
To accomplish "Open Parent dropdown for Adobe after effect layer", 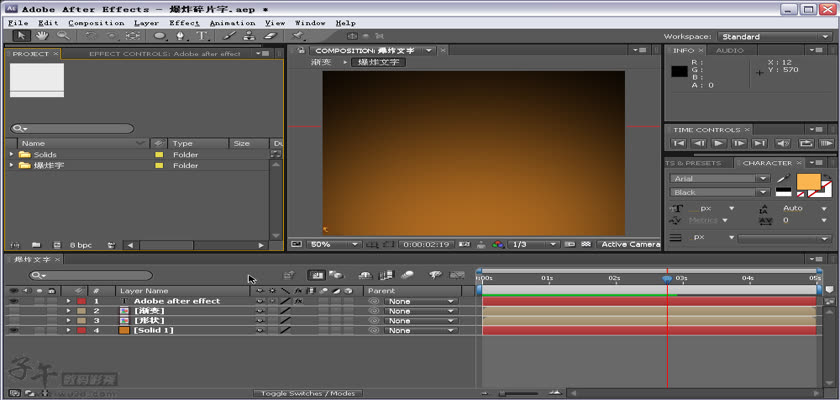I will pos(421,301).
